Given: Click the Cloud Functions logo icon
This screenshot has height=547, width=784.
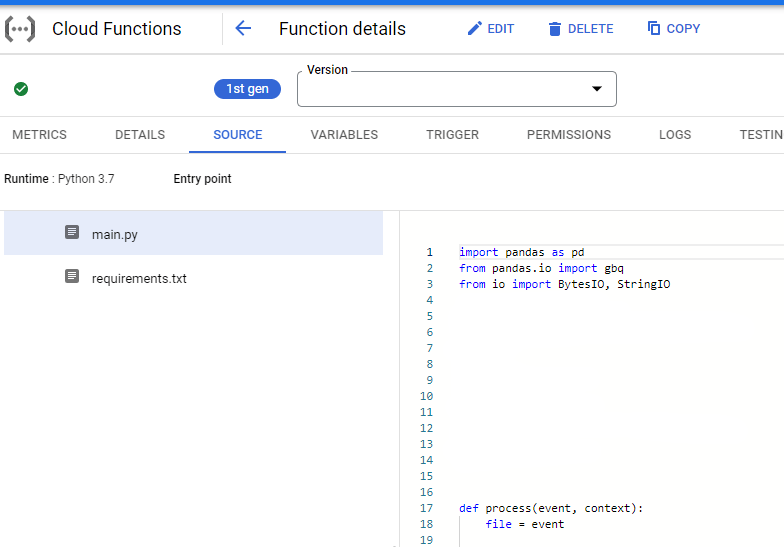Looking at the screenshot, I should click(20, 29).
